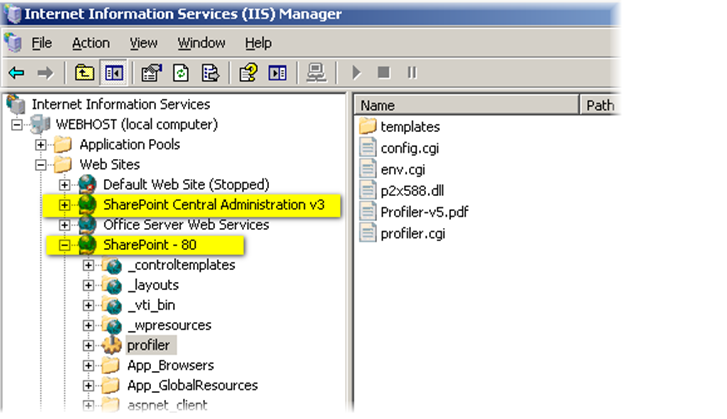Click the SharePoint - 80 globe icon
Image resolution: width=727 pixels, height=419 pixels.
87,245
